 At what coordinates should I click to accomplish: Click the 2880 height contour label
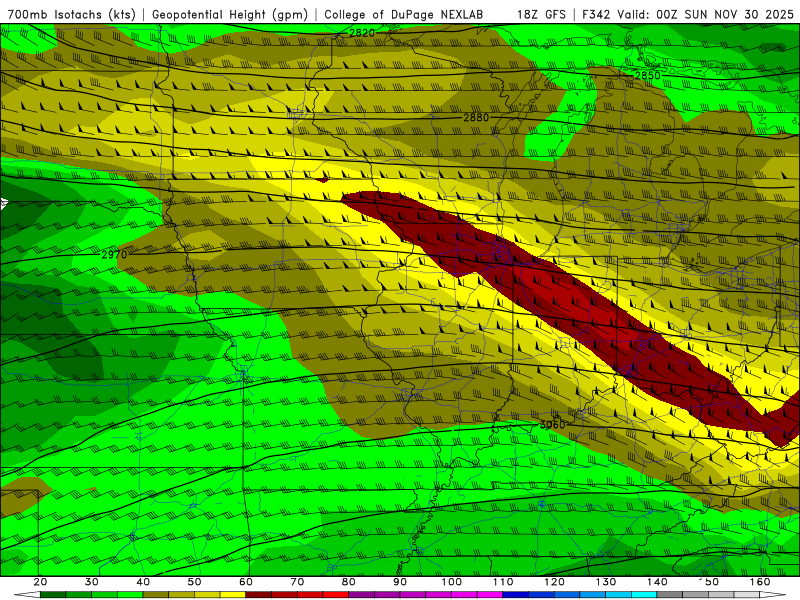pos(476,118)
